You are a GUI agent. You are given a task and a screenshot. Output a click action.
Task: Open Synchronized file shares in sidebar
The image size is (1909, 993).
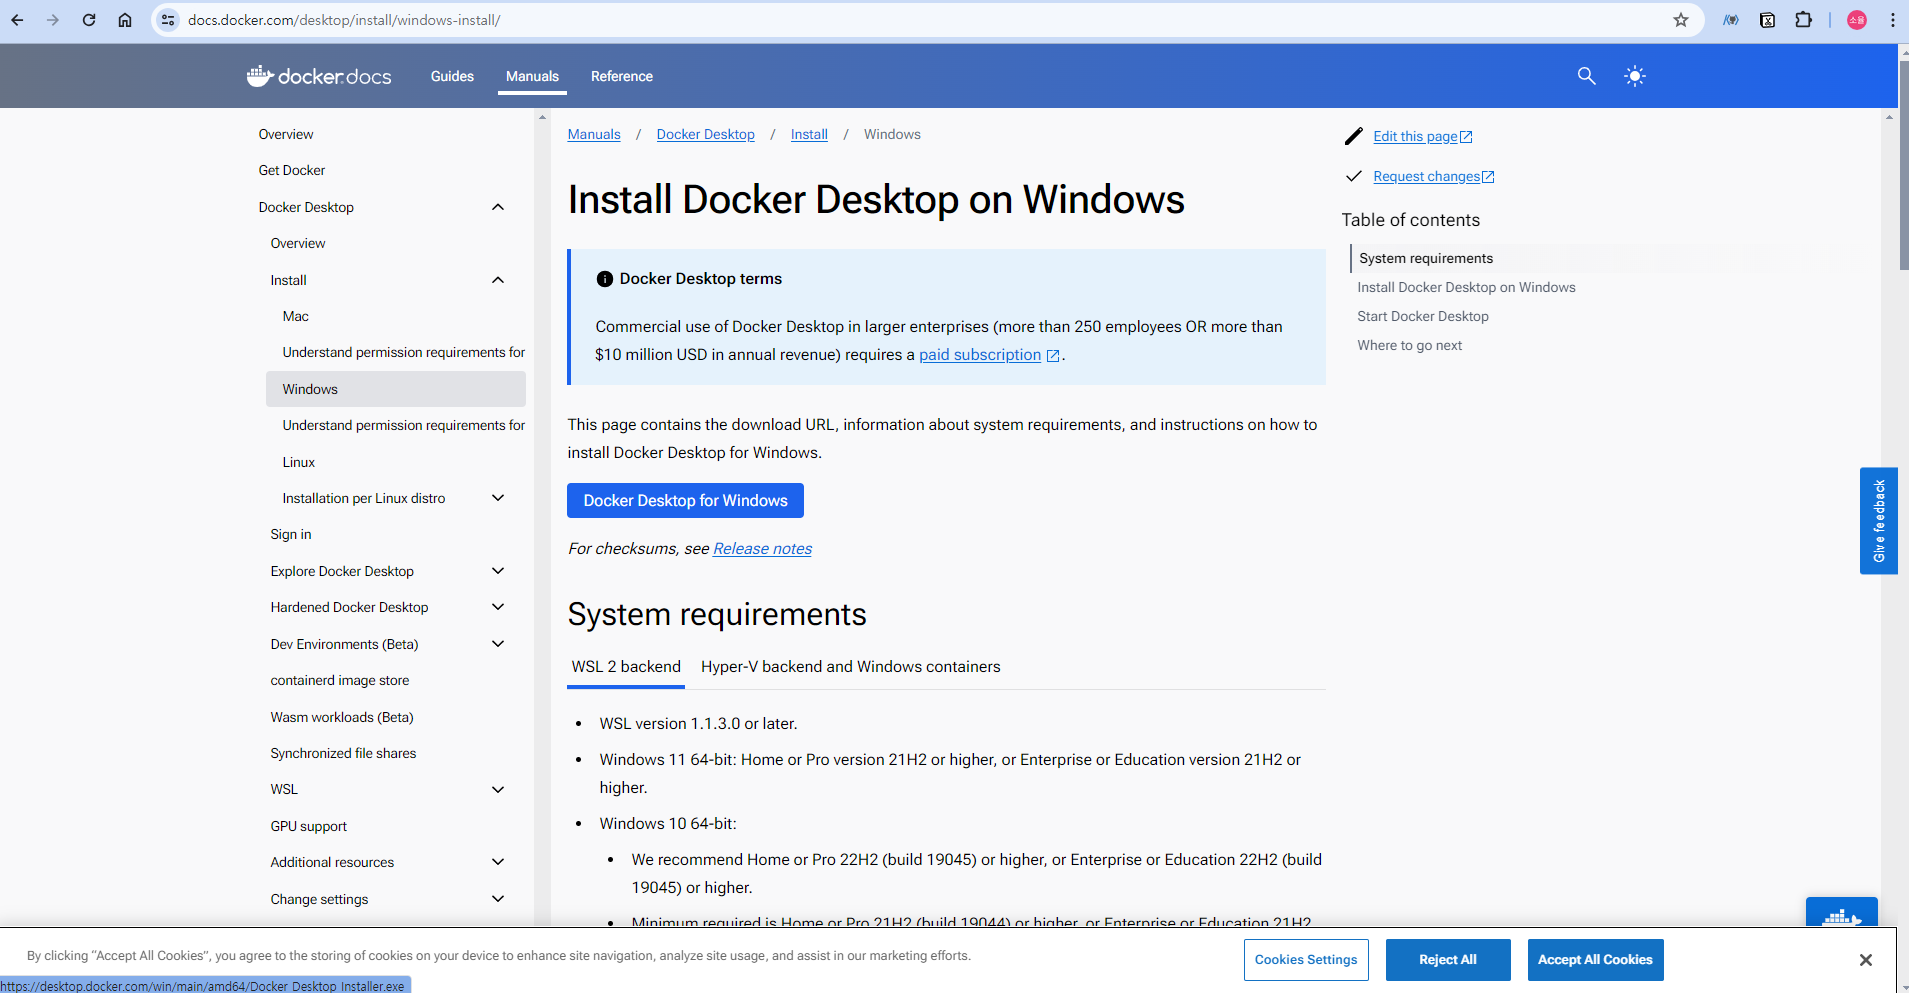(343, 753)
